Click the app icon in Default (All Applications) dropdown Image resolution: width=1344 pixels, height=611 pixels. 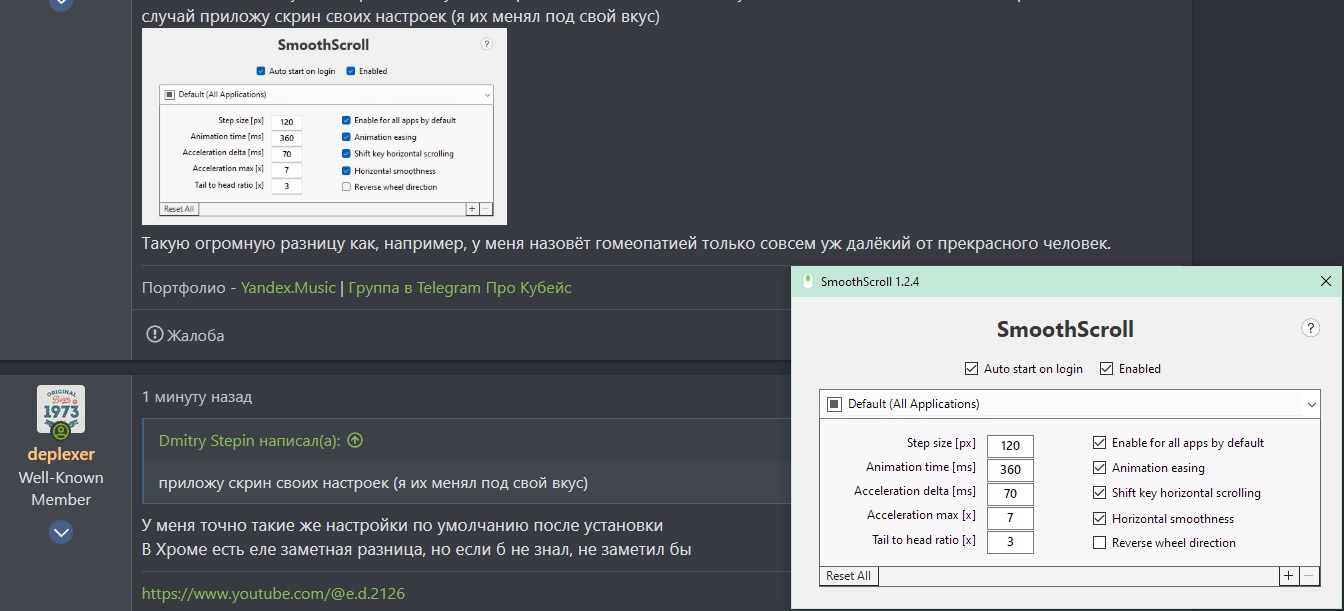(x=834, y=404)
